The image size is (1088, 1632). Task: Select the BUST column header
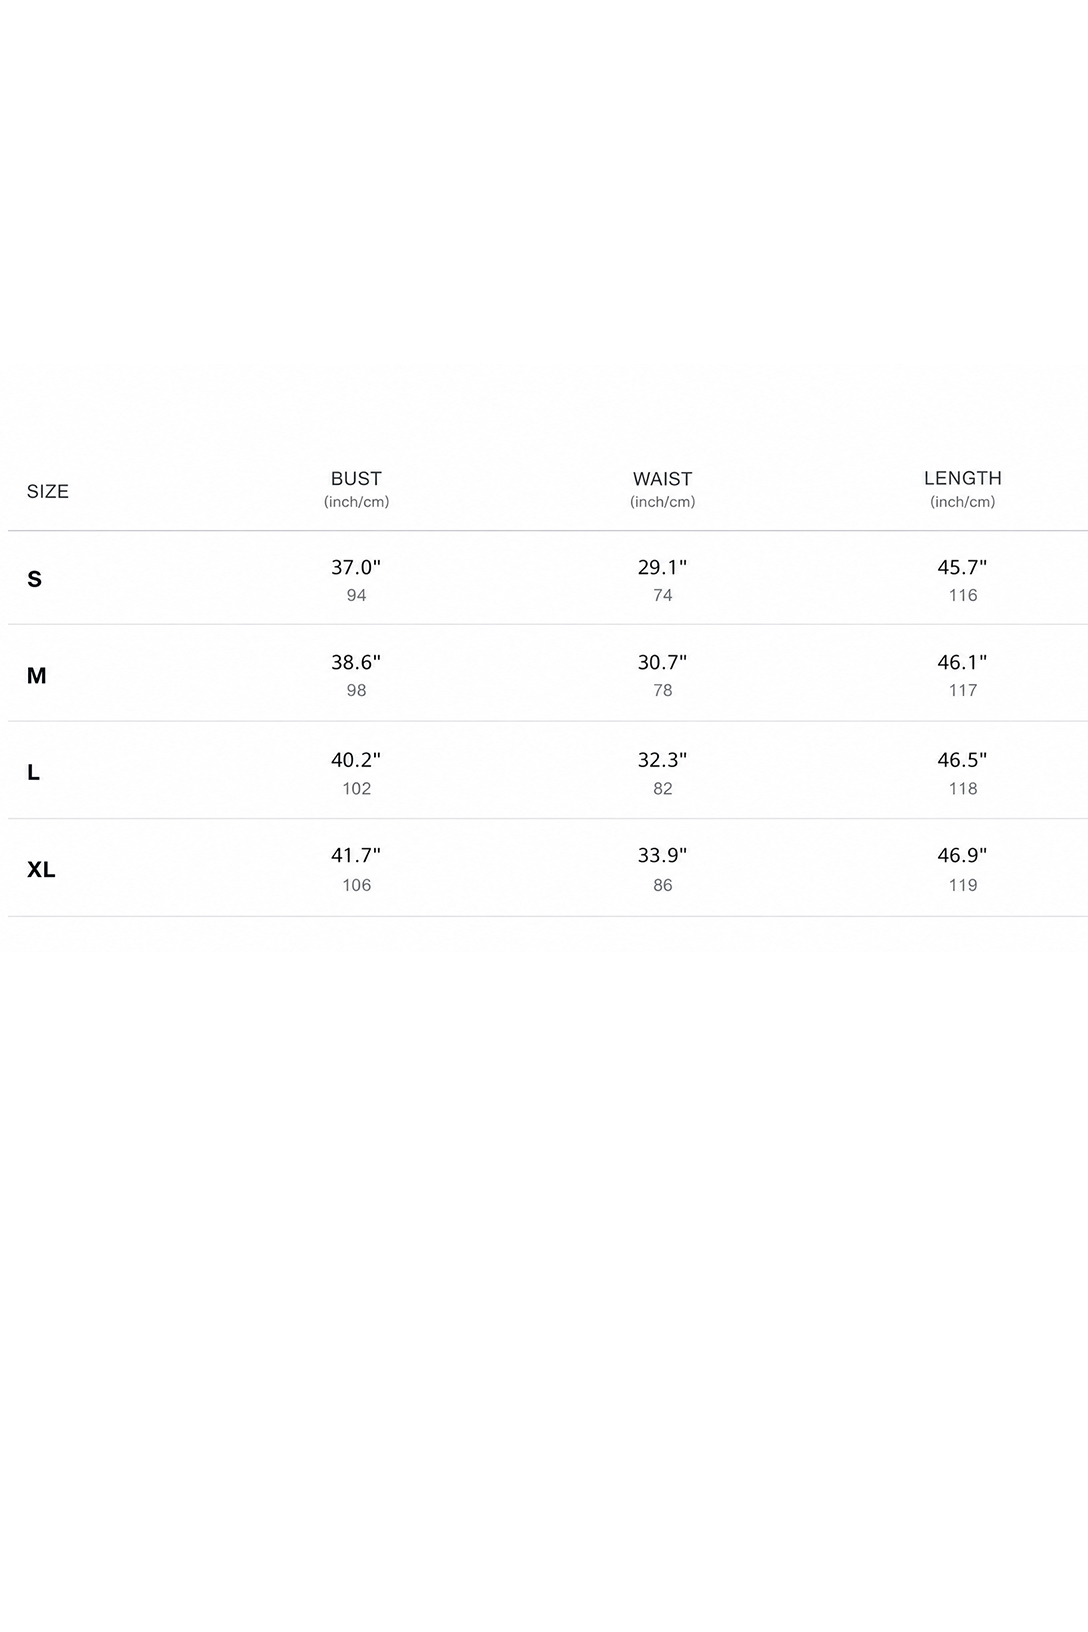356,479
